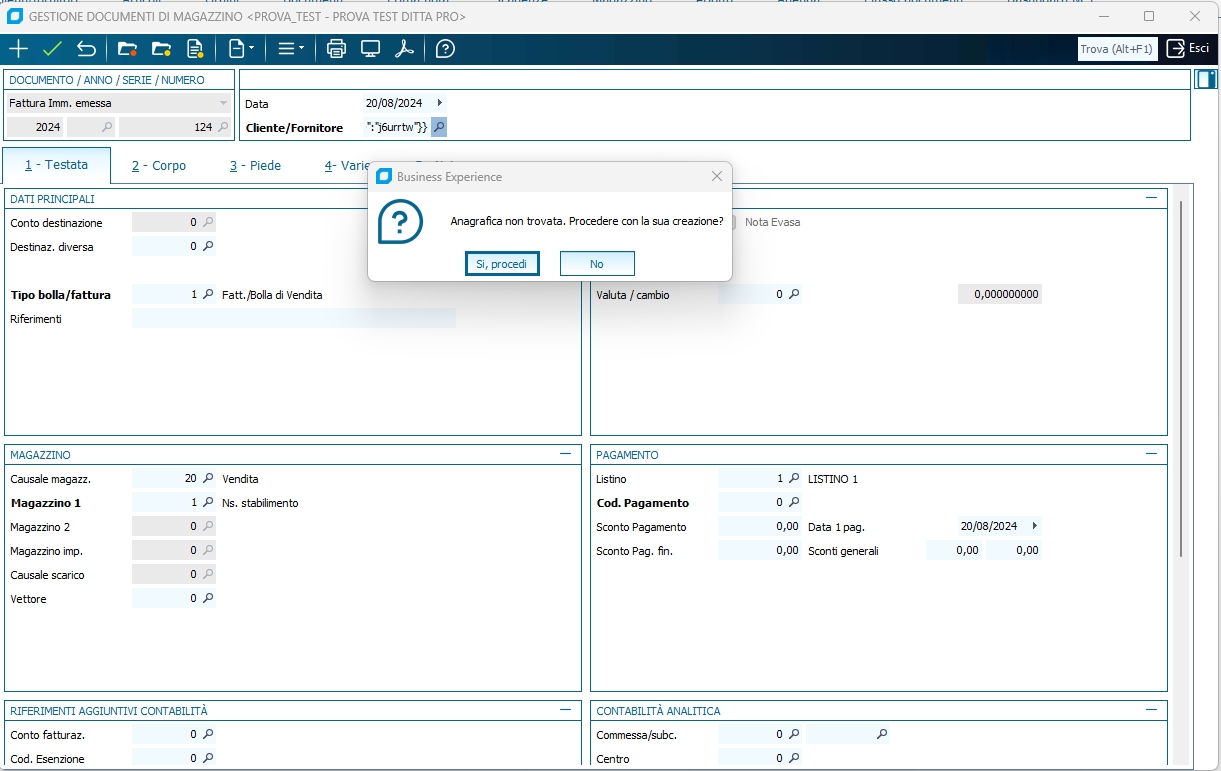Click the PDF export icon
Image resolution: width=1221 pixels, height=771 pixels.
[404, 49]
